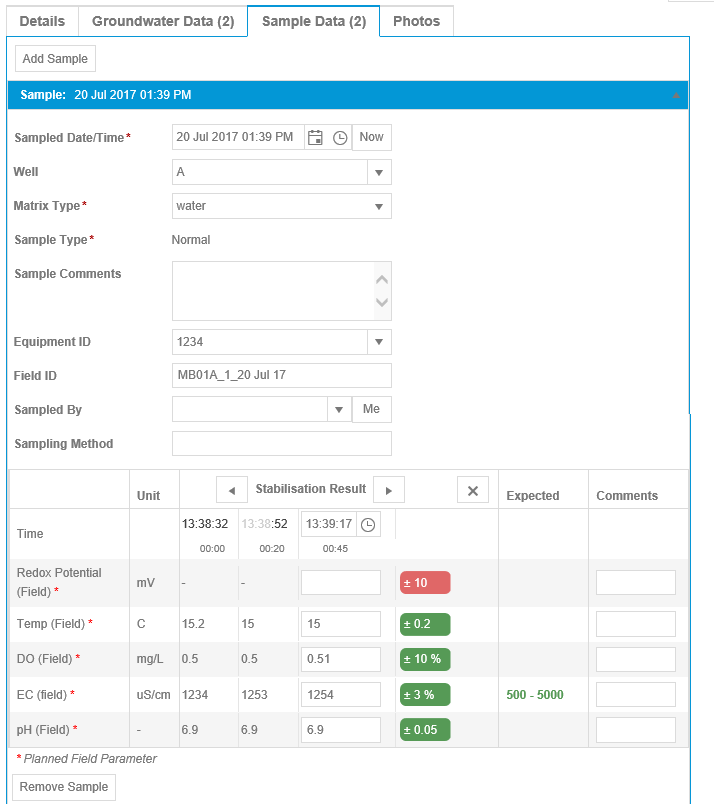
Task: Set sampled time with Now button
Action: pos(371,137)
